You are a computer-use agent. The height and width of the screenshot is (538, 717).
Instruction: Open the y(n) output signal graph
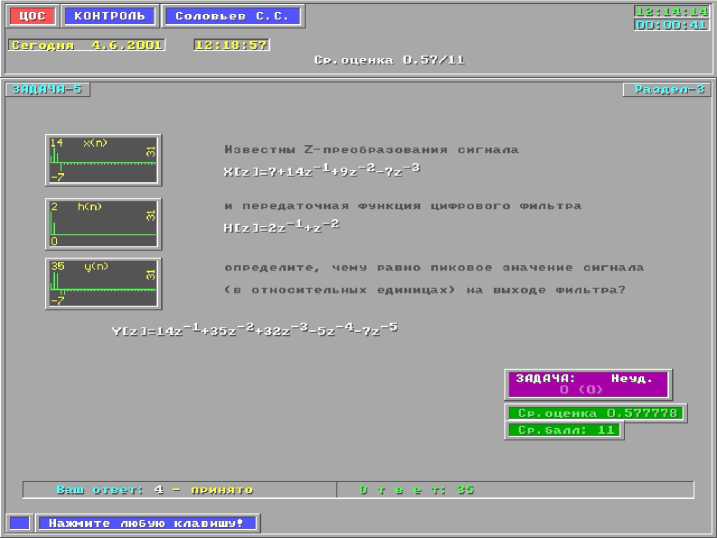pos(103,283)
